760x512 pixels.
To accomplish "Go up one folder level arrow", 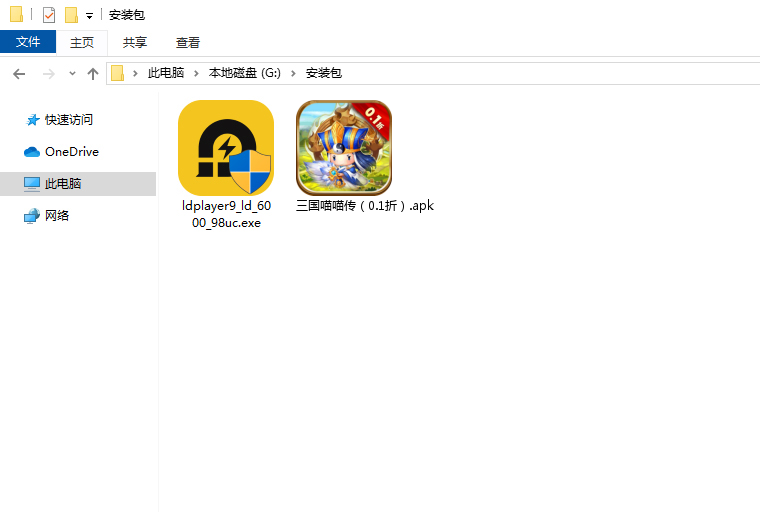I will pyautogui.click(x=93, y=74).
